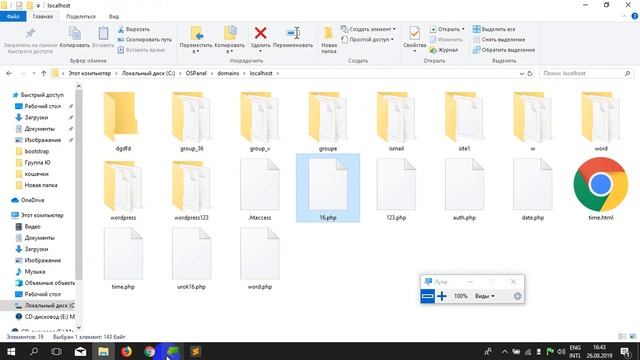The image size is (640, 360).
Task: Open Magnifier Виды dropdown
Action: [x=484, y=296]
